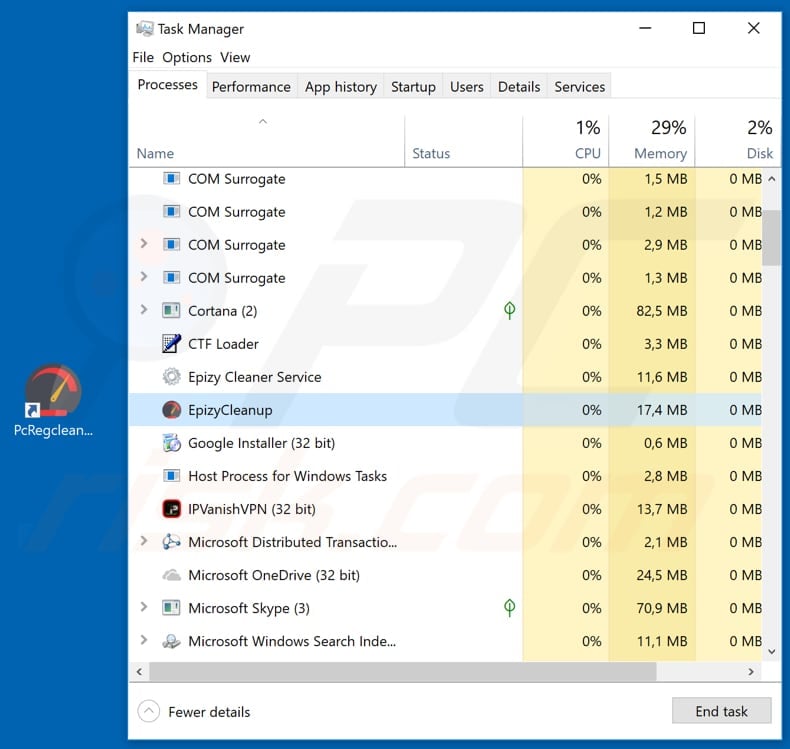Click the Task Manager title bar icon
790x749 pixels.
[x=145, y=28]
